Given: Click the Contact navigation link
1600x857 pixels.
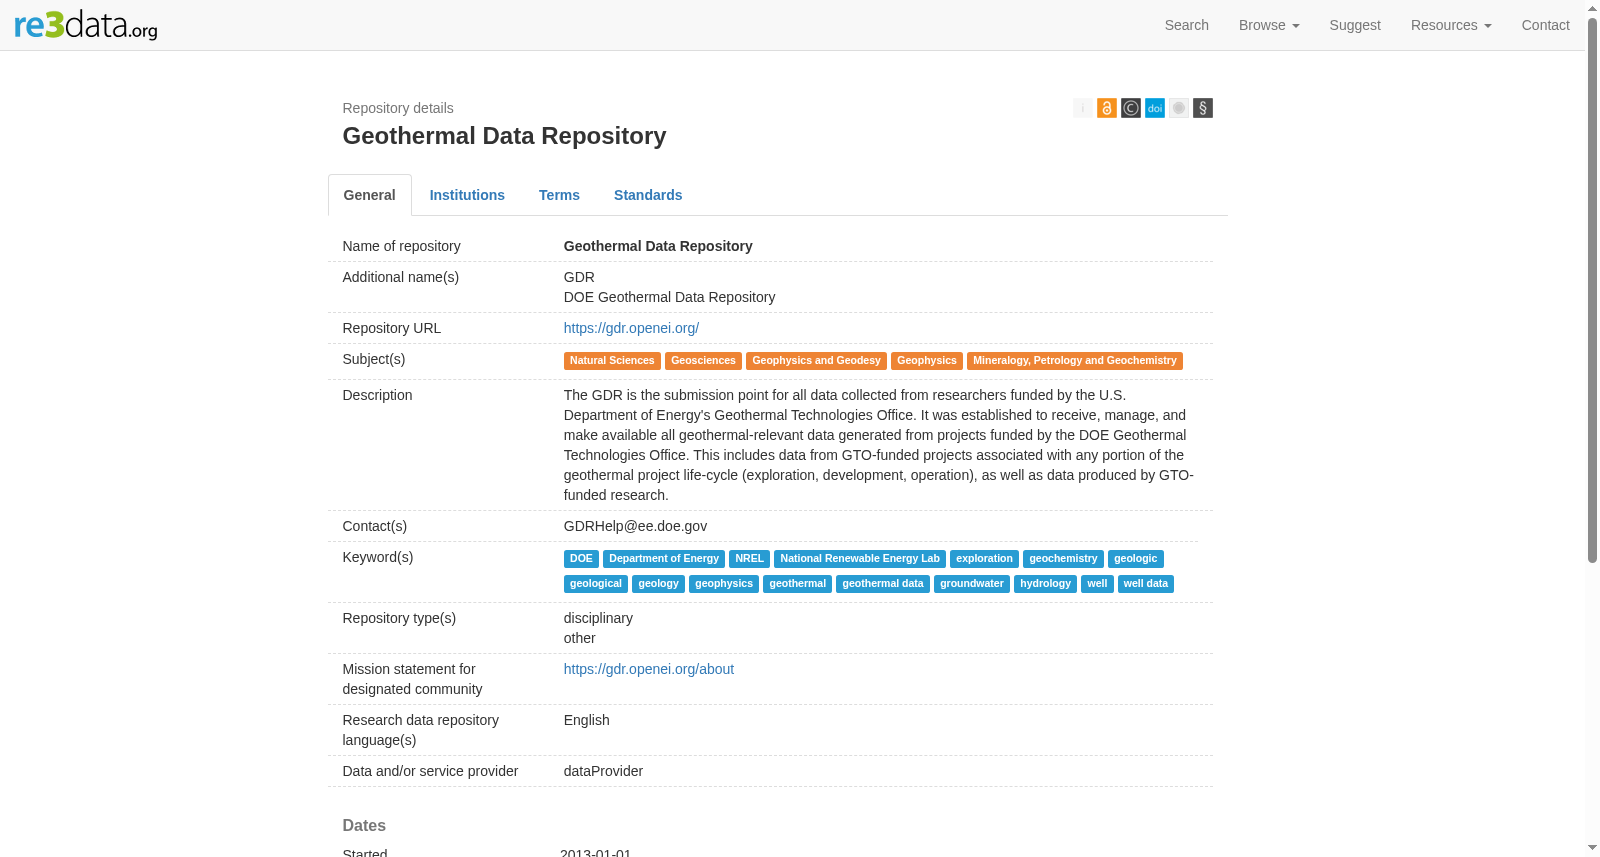Looking at the screenshot, I should click(x=1546, y=25).
